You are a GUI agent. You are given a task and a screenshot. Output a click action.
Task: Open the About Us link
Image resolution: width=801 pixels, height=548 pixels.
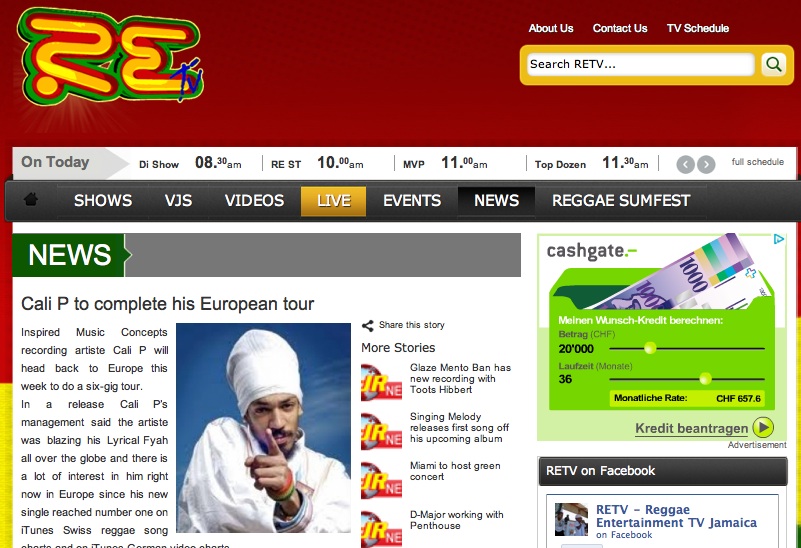tap(551, 29)
